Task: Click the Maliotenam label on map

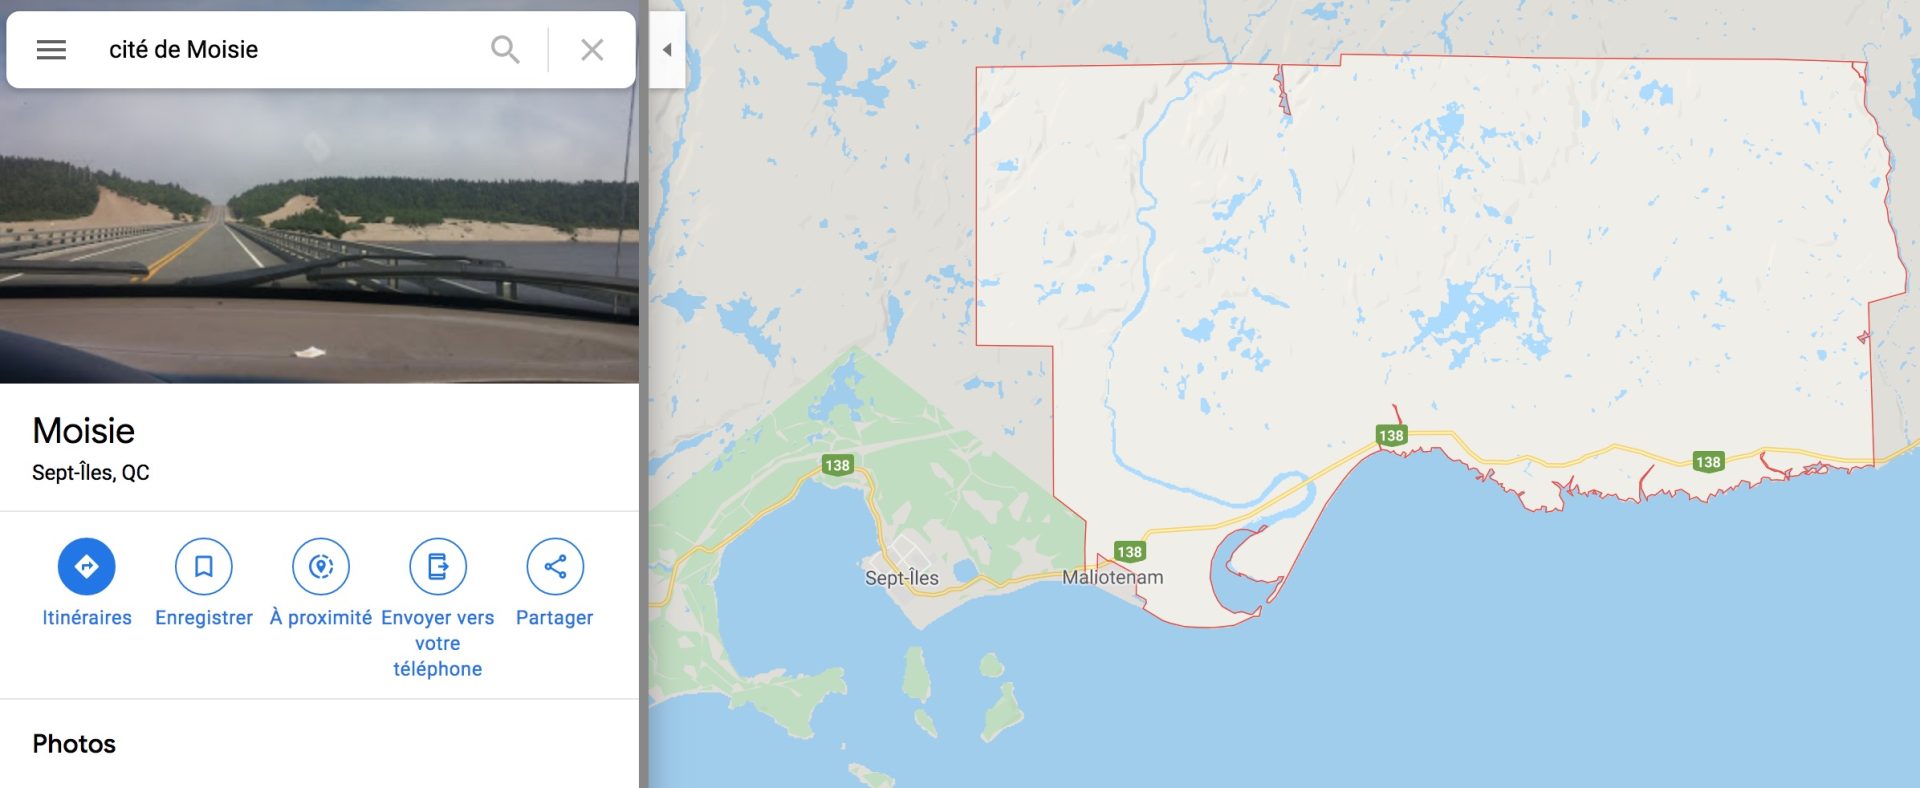Action: coord(1113,577)
